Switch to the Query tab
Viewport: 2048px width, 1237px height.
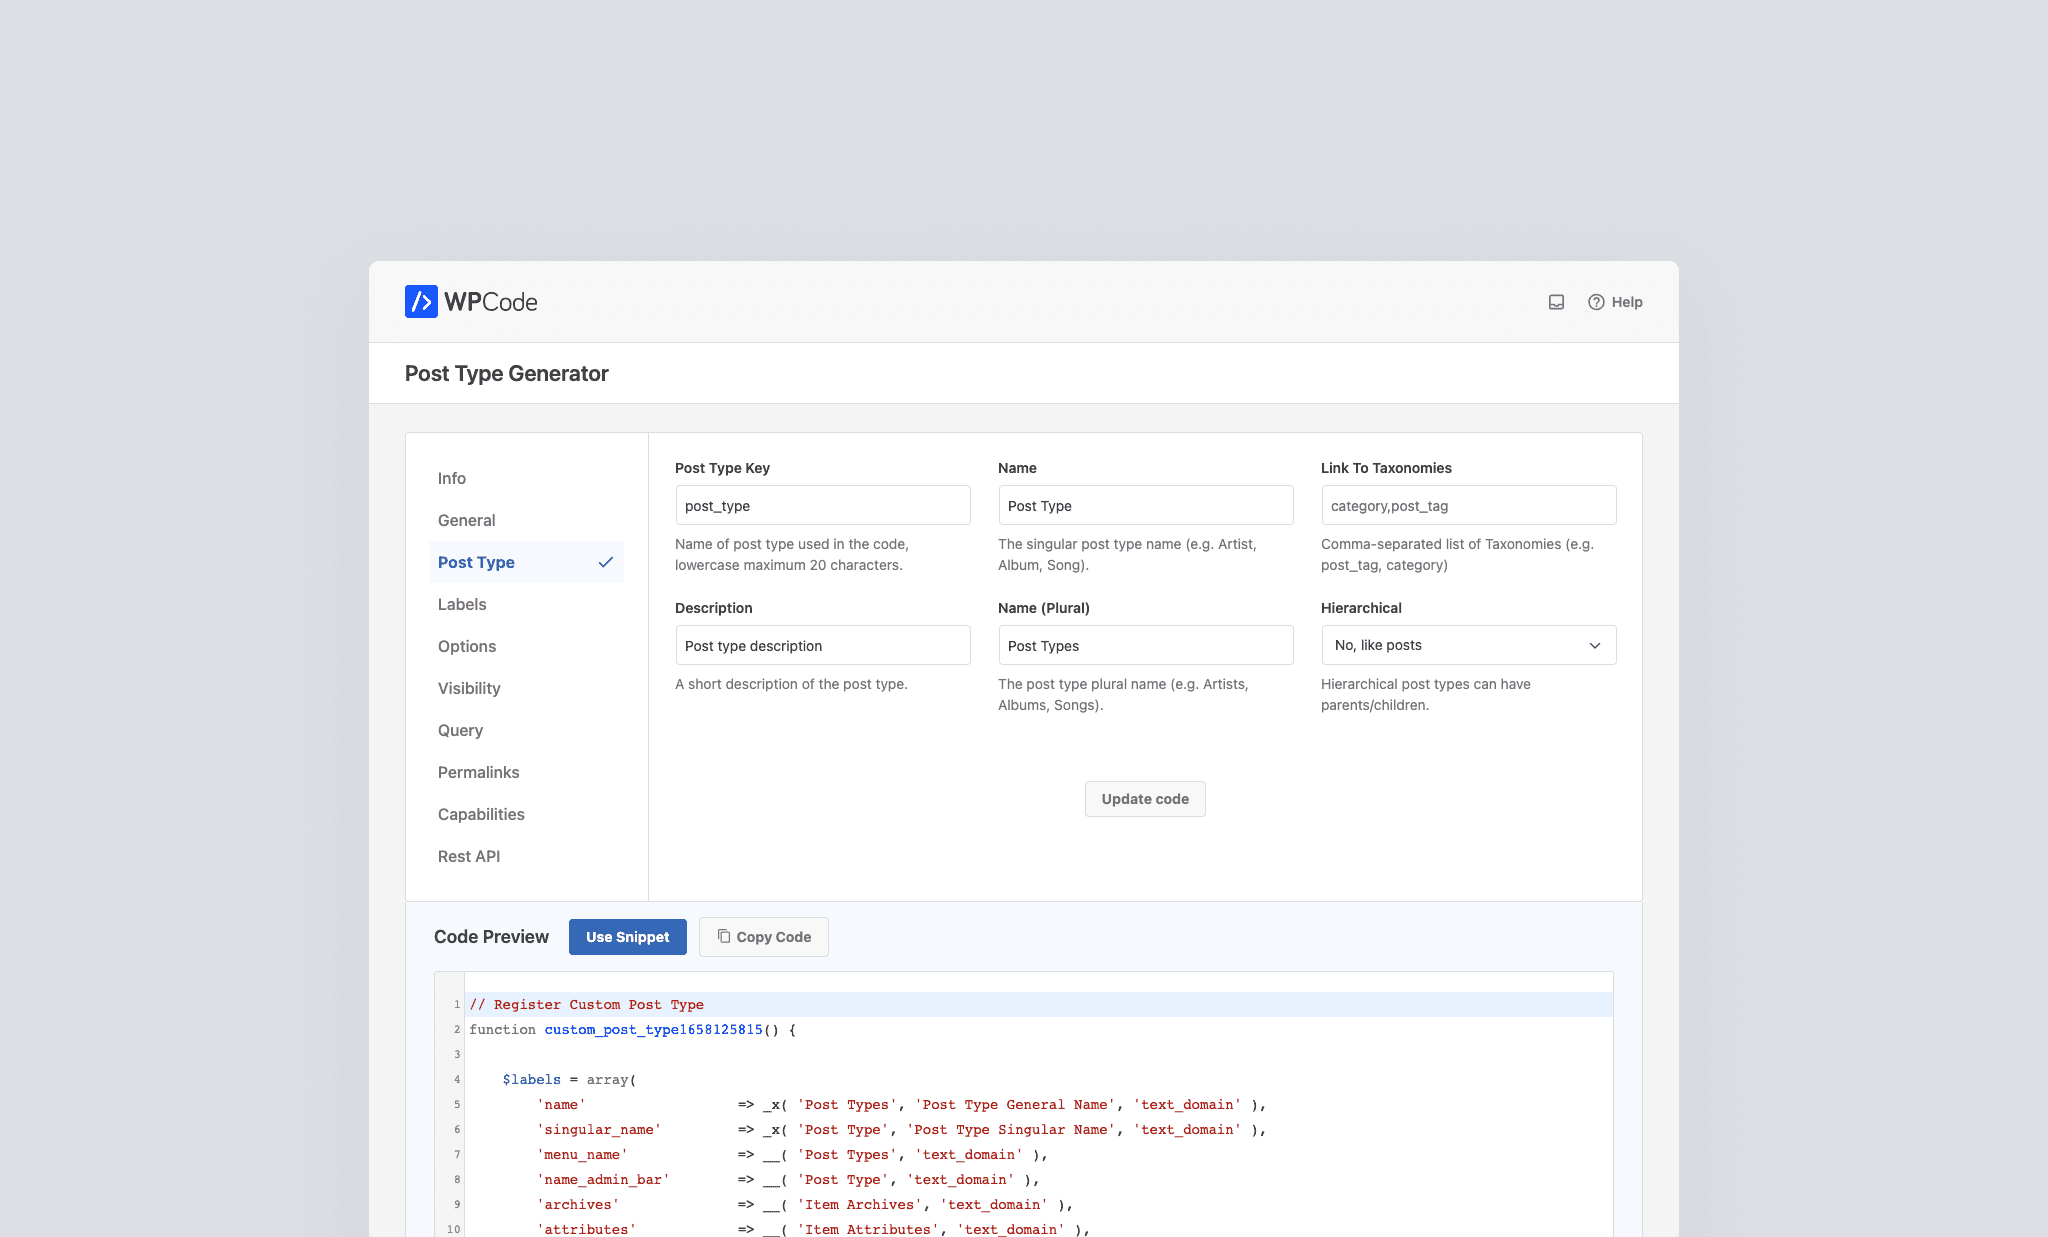pyautogui.click(x=460, y=731)
